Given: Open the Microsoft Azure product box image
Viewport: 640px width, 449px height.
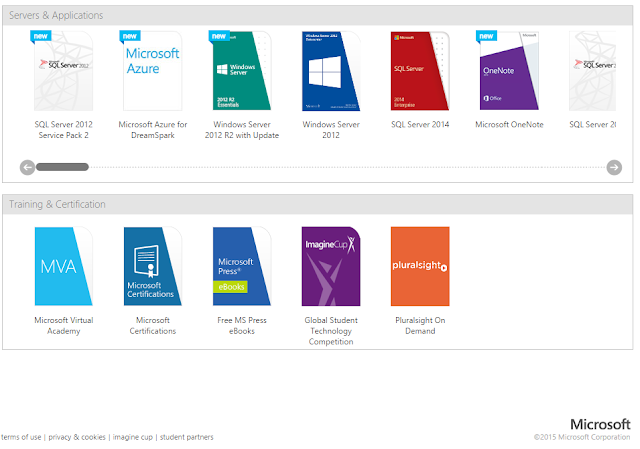Looking at the screenshot, I should point(152,71).
